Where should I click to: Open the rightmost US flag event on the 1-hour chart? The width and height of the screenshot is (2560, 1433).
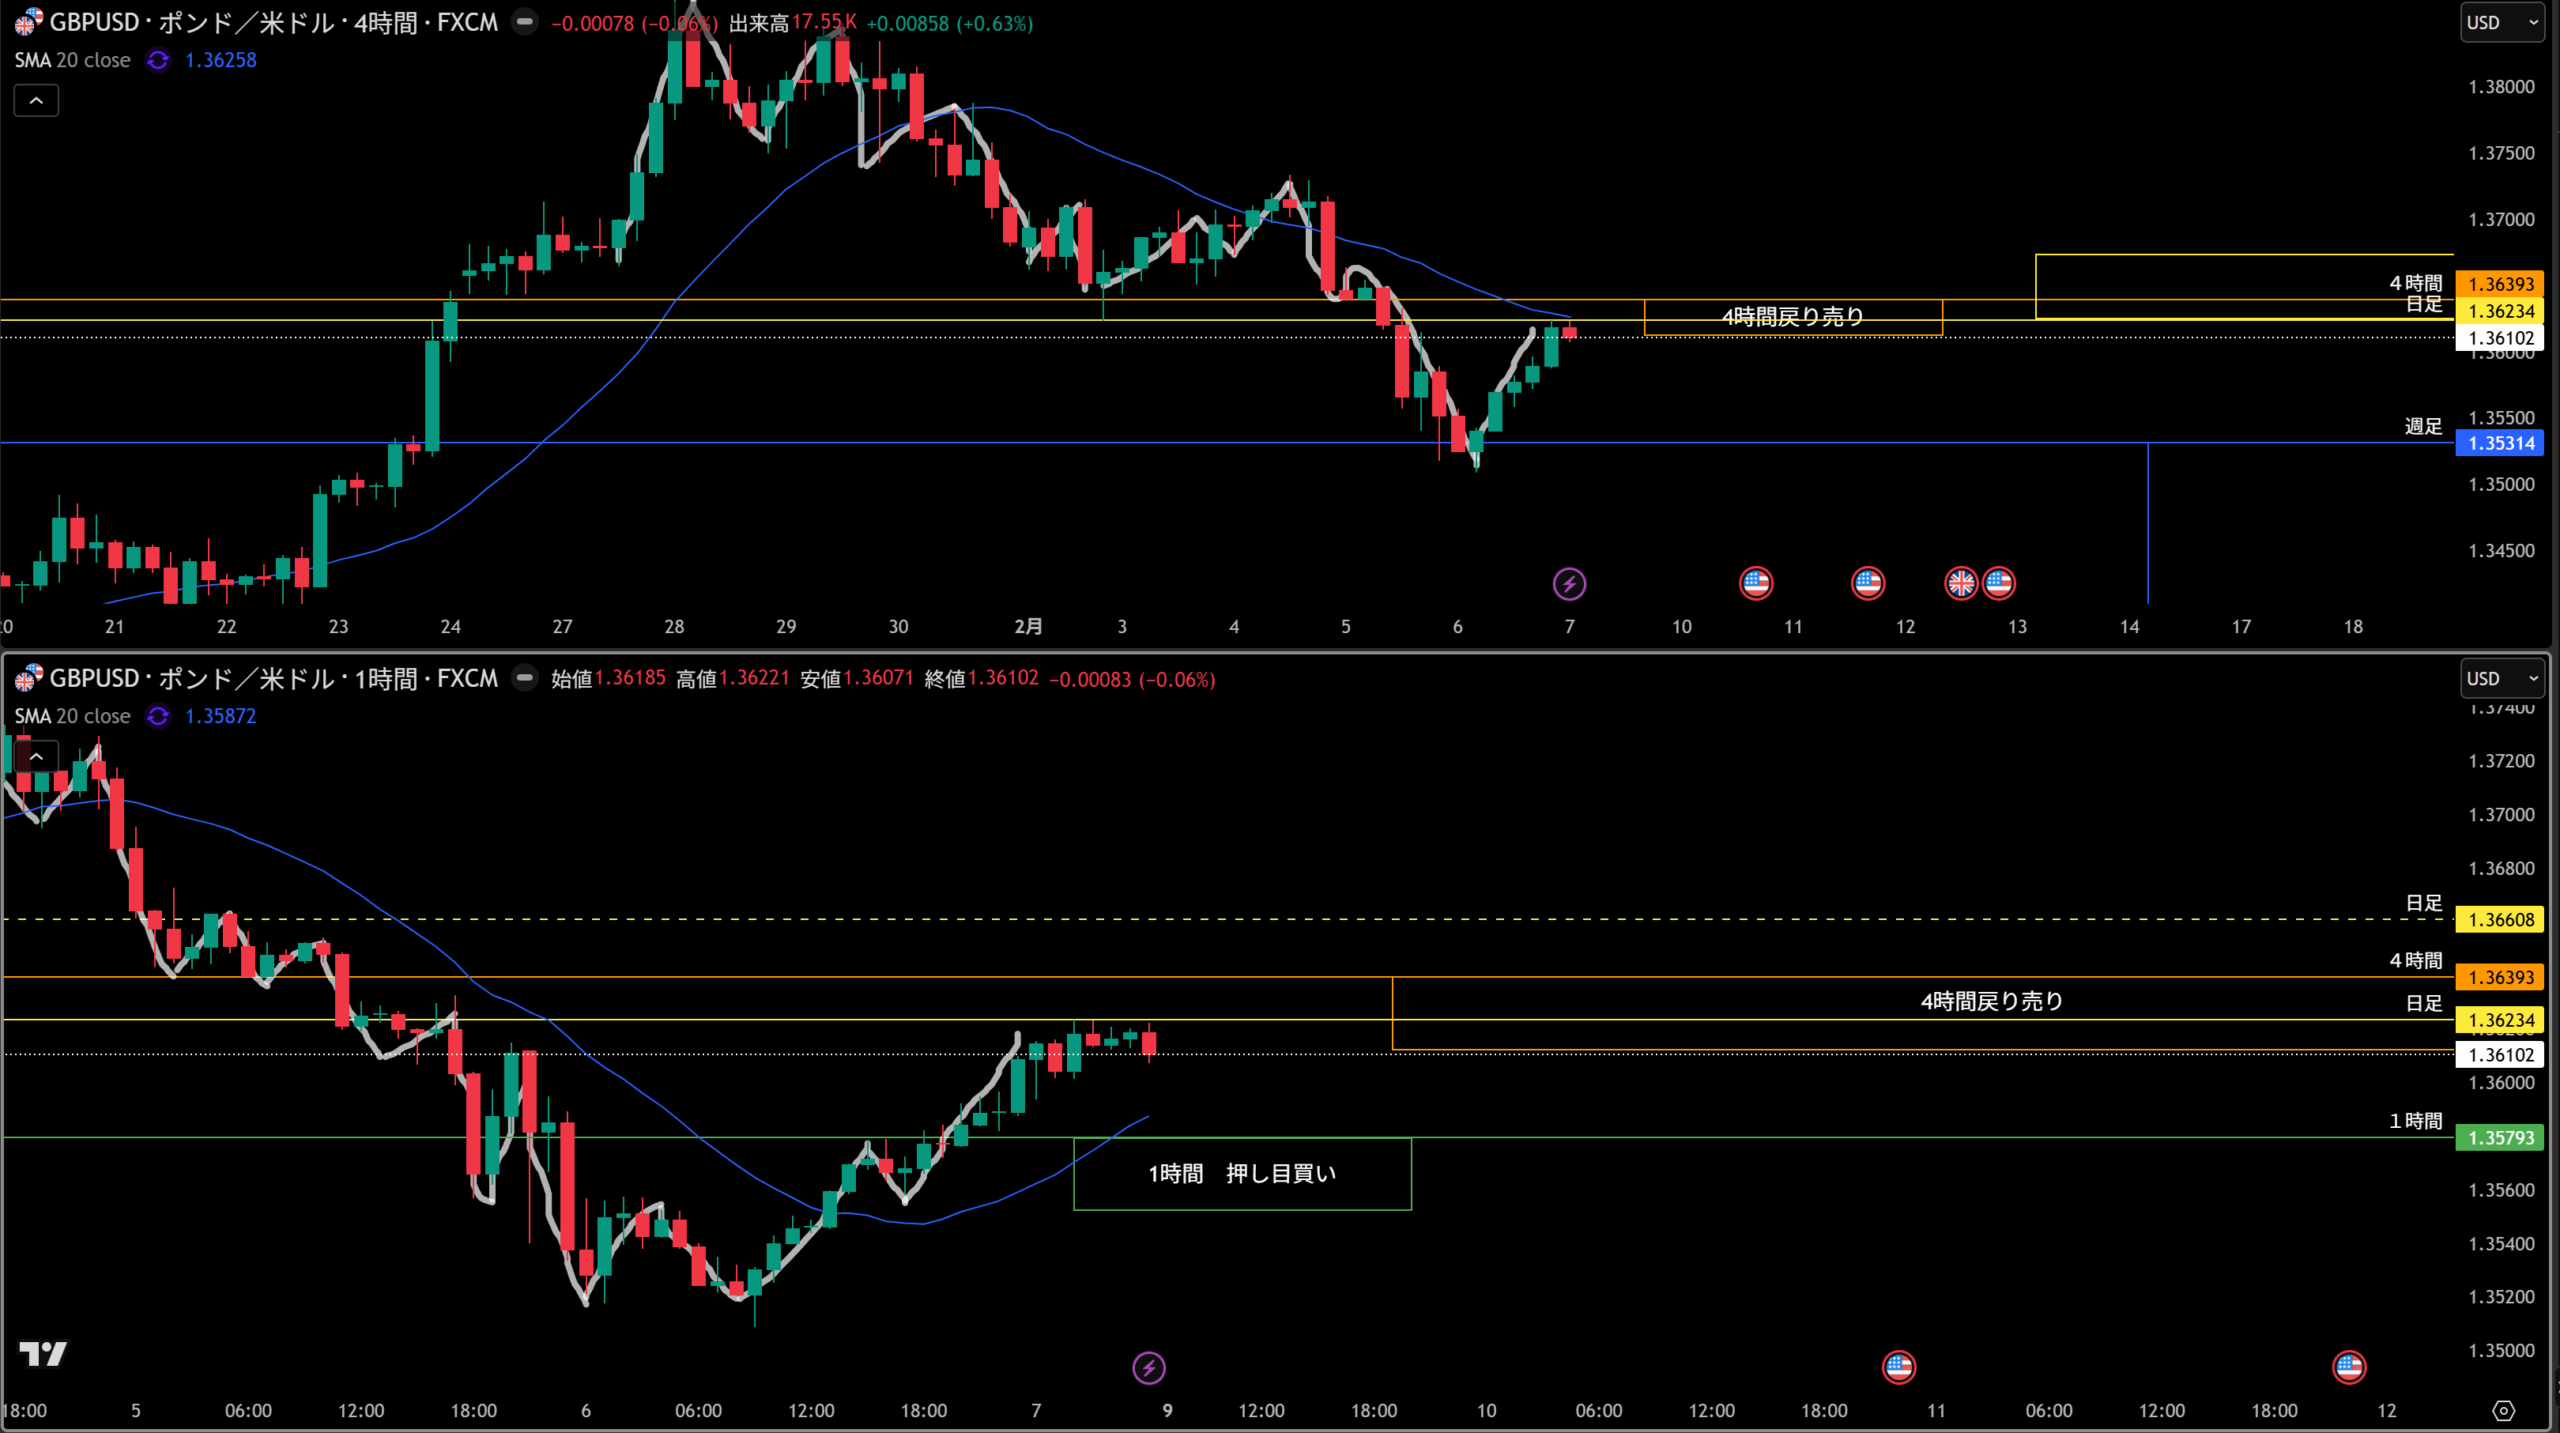(x=2348, y=1367)
